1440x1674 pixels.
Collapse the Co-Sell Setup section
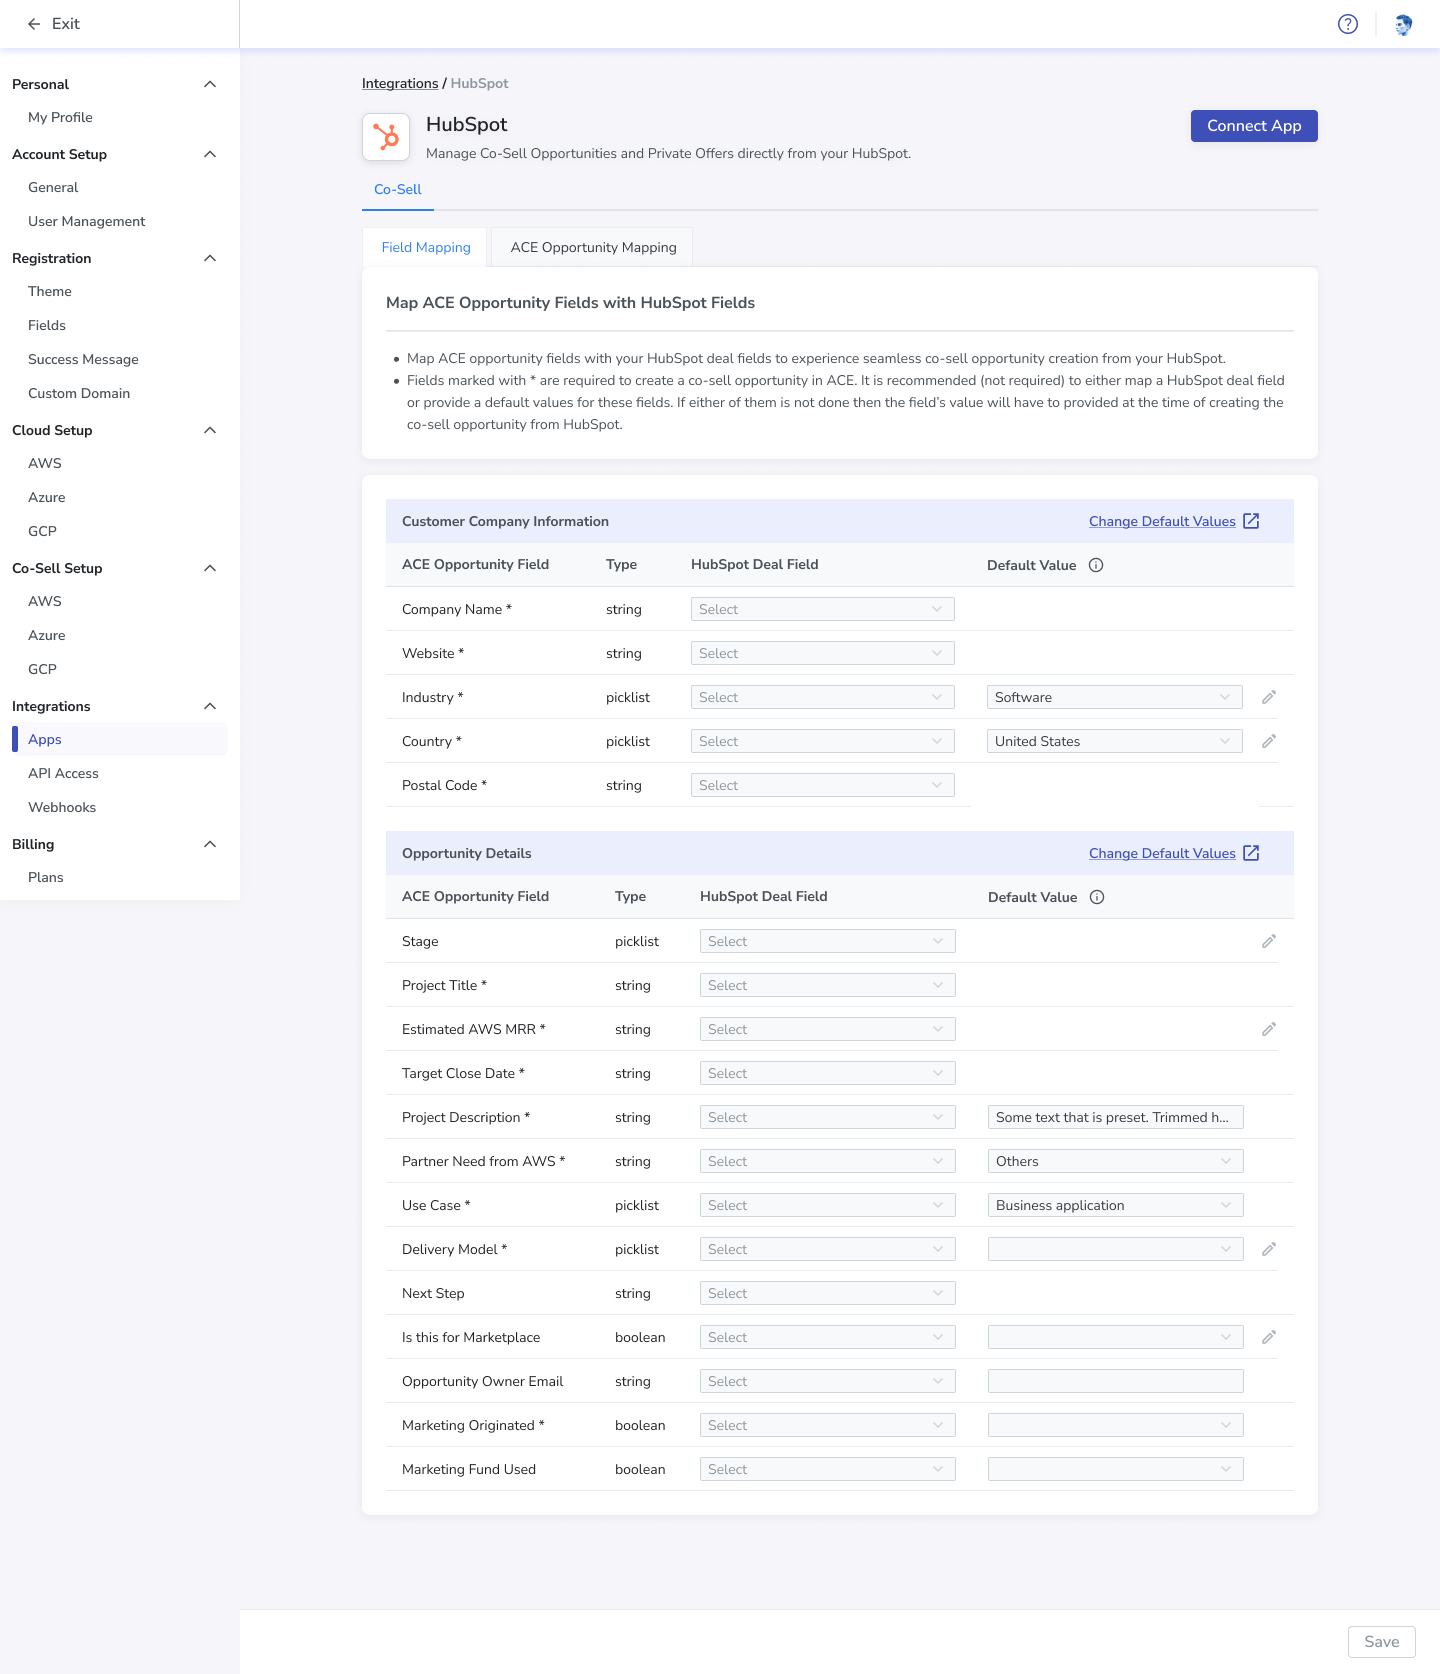tap(210, 568)
